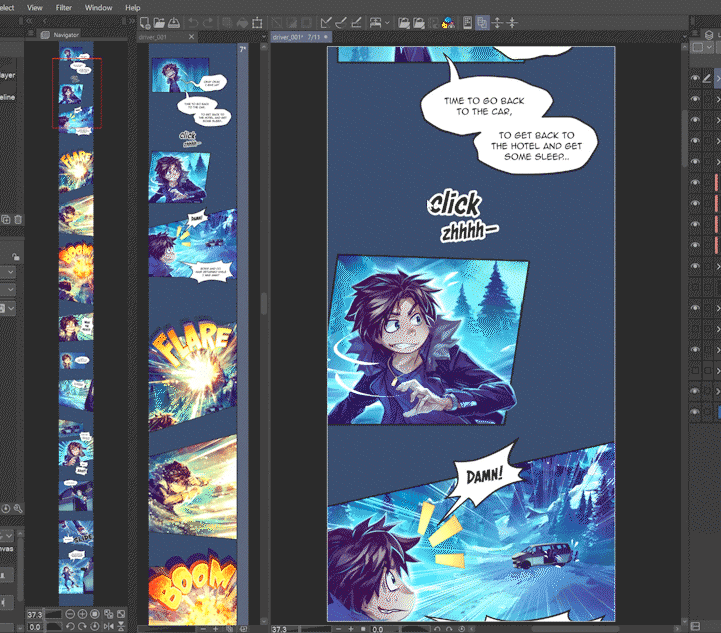Open a file using the folder icon

pos(159,23)
